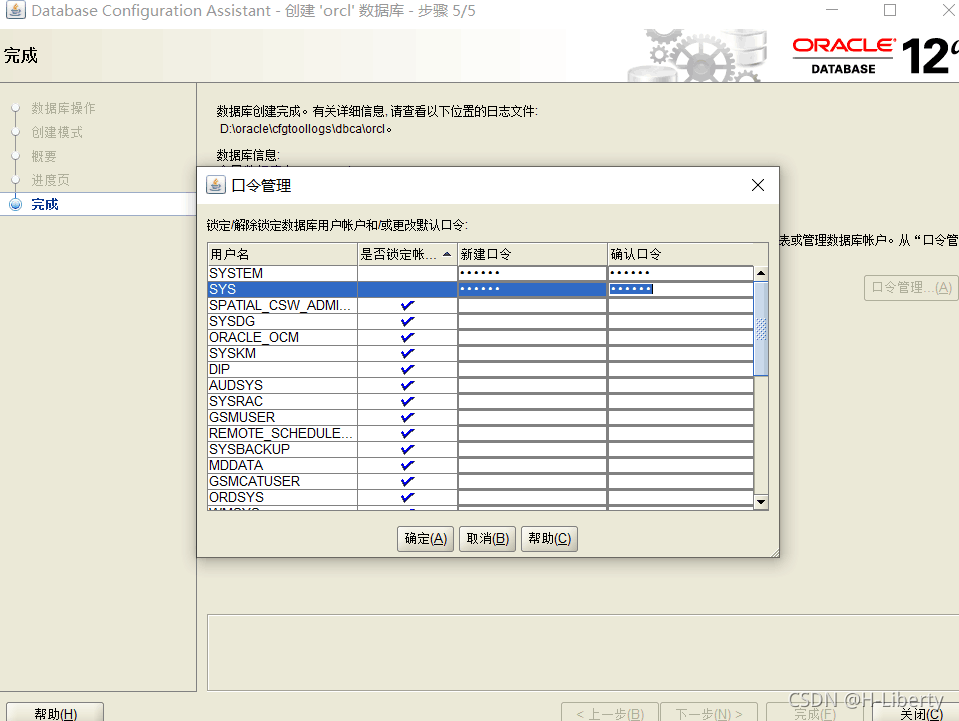Click the 新建口令 column header
The width and height of the screenshot is (959, 721).
tap(532, 254)
